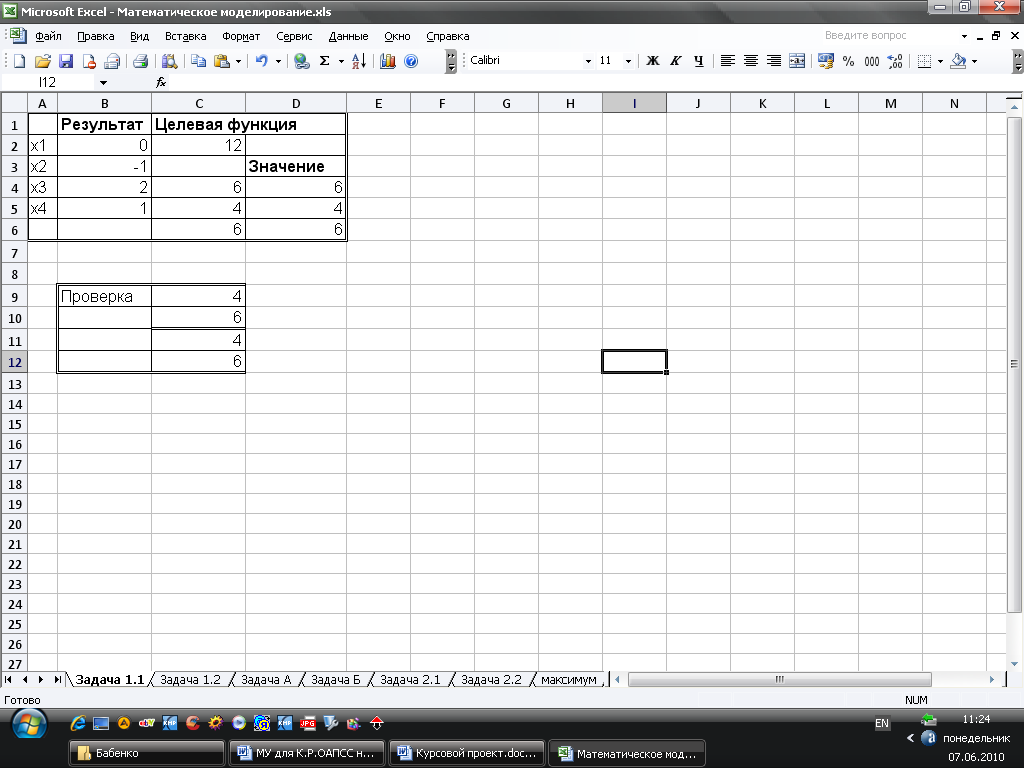Open Бабенко folder taskbar button

(x=146, y=753)
